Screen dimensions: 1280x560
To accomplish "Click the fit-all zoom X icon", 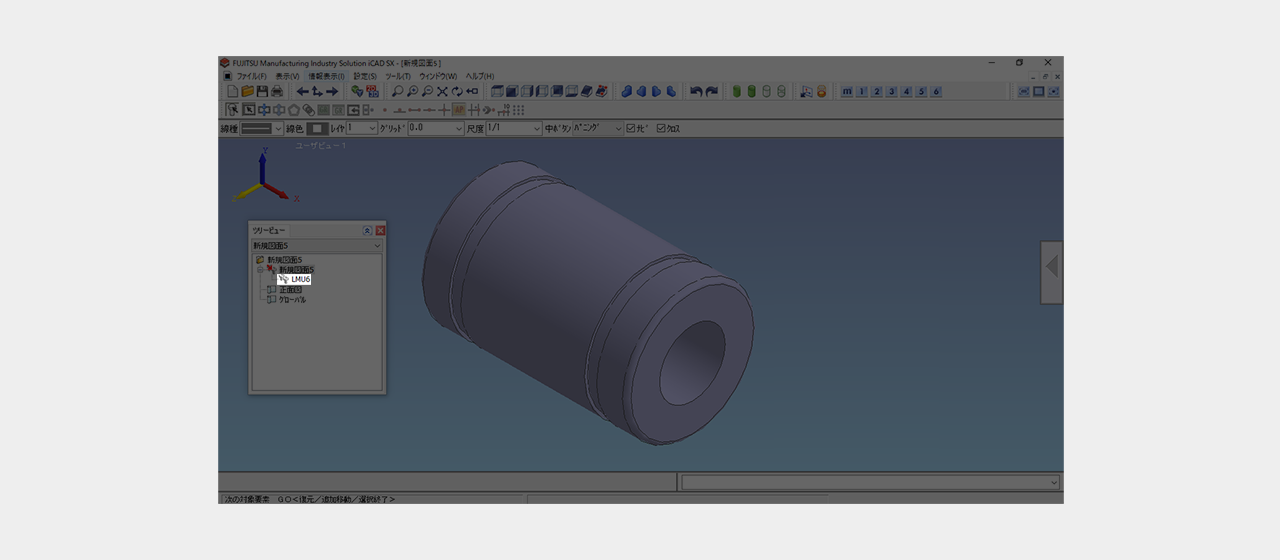I will click(x=442, y=92).
